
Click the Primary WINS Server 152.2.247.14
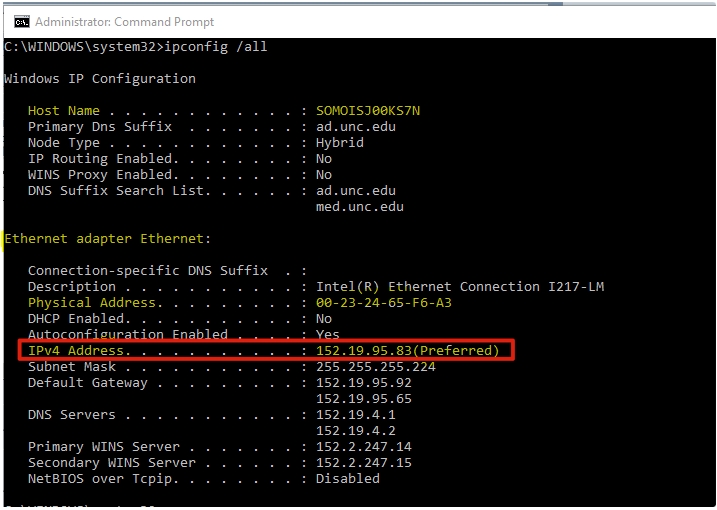pos(364,447)
